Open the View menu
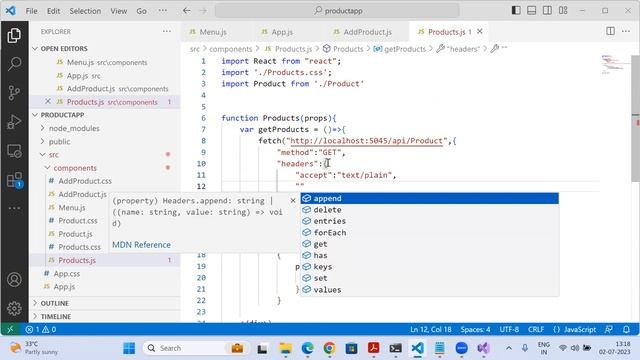 click(x=118, y=11)
